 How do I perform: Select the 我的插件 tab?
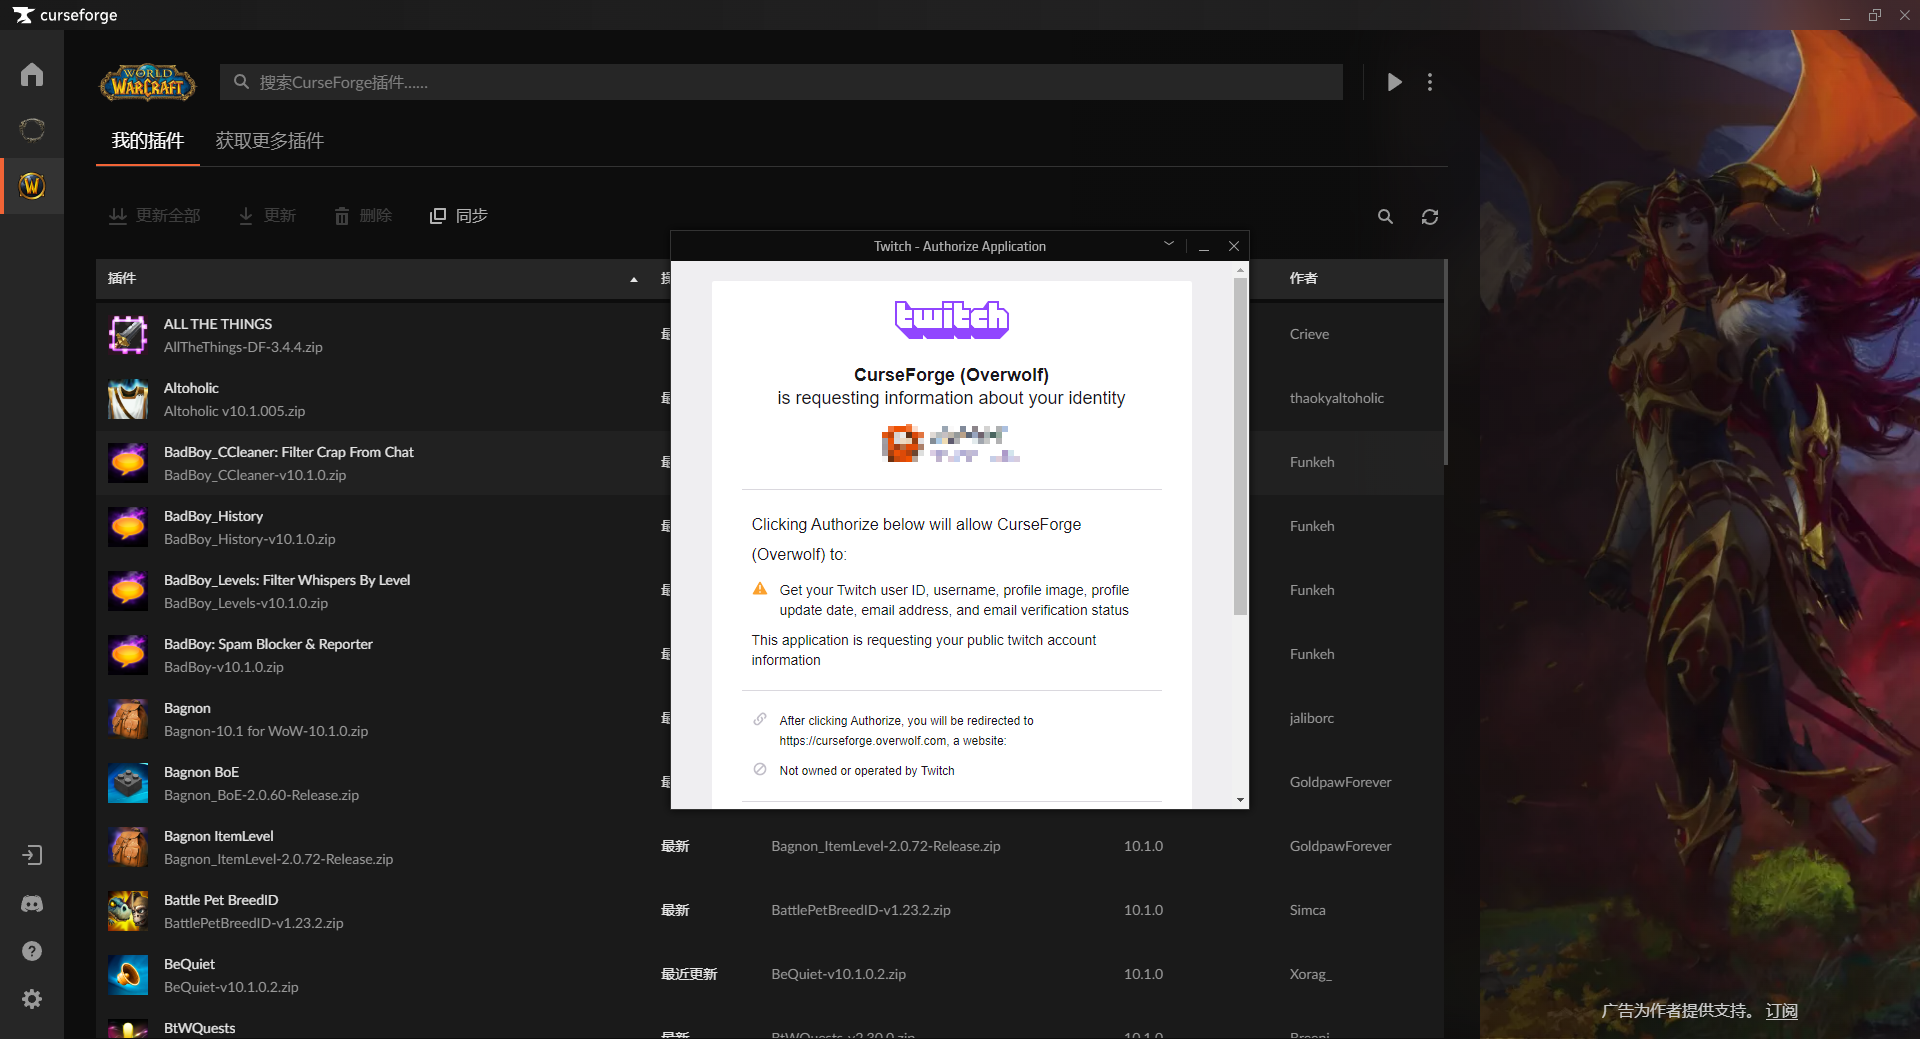(148, 141)
